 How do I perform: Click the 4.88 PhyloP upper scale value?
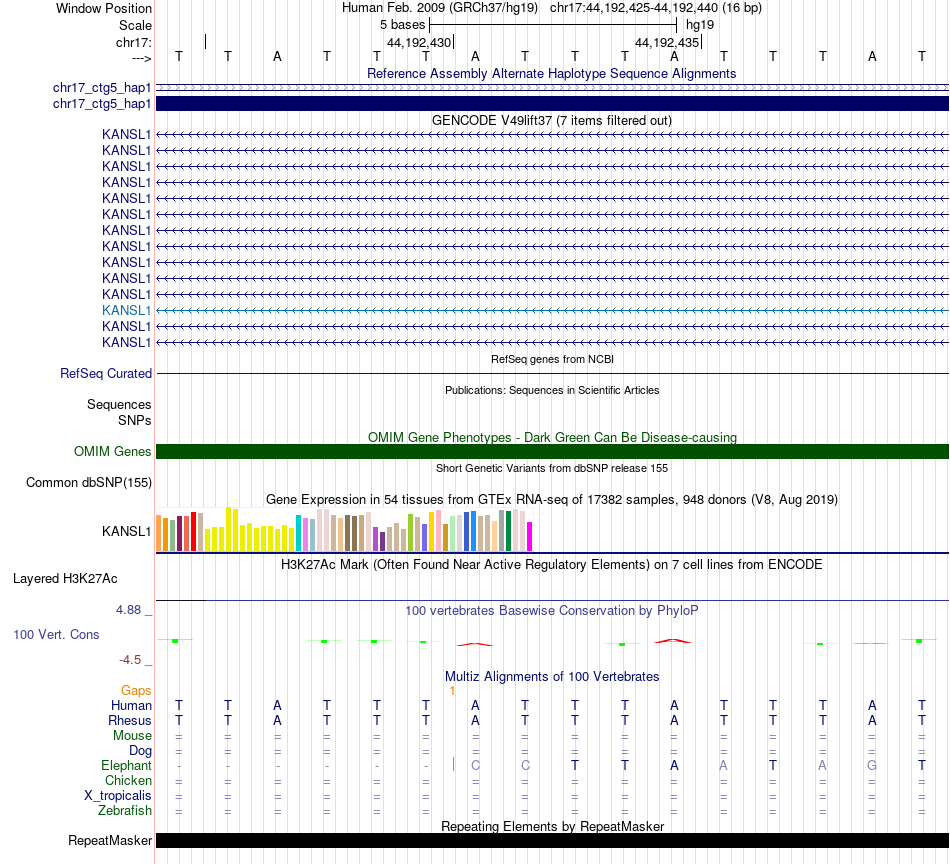pos(128,610)
